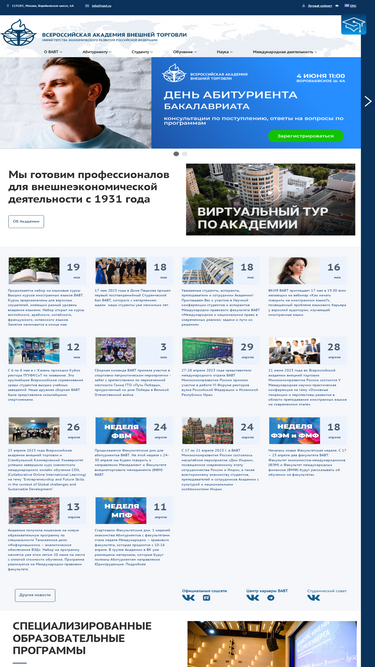Image resolution: width=375 pixels, height=667 pixels.
Task: Click the academy globe logo
Action: (18, 33)
